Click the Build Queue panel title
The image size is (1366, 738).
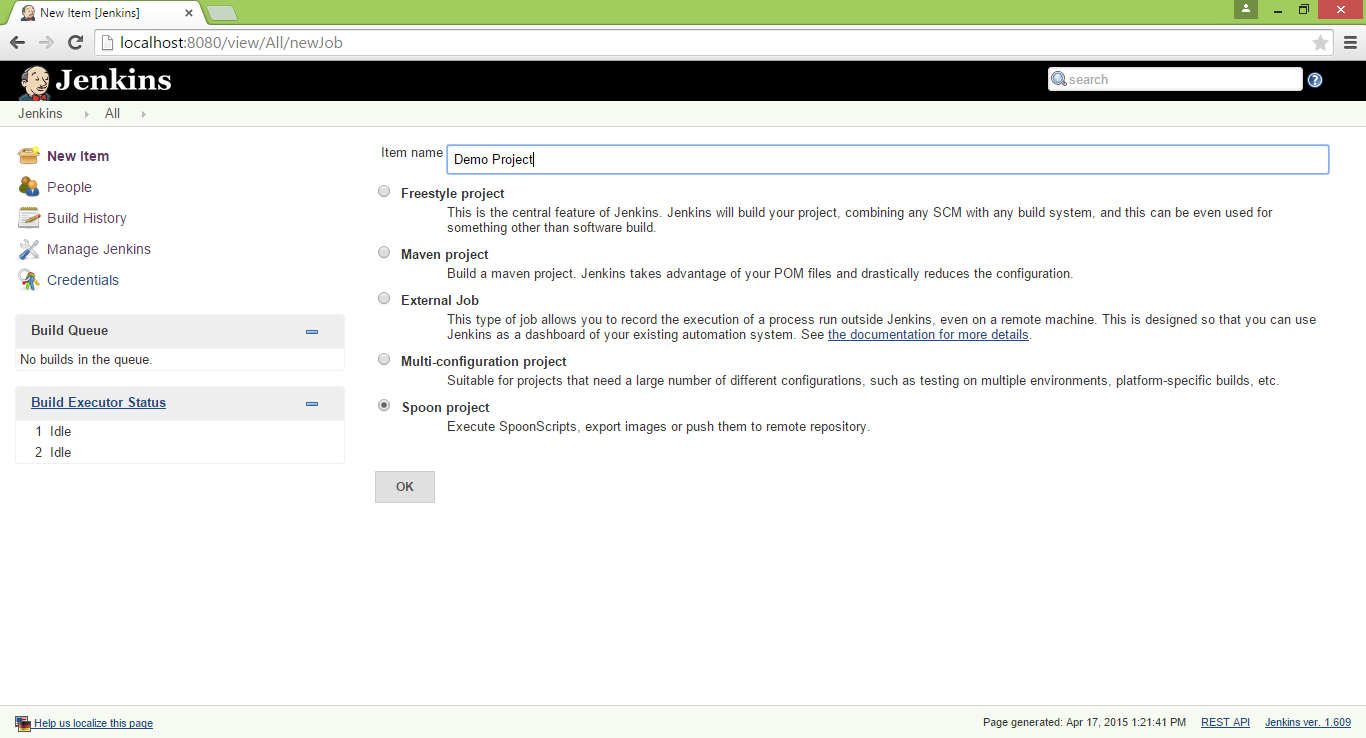69,330
